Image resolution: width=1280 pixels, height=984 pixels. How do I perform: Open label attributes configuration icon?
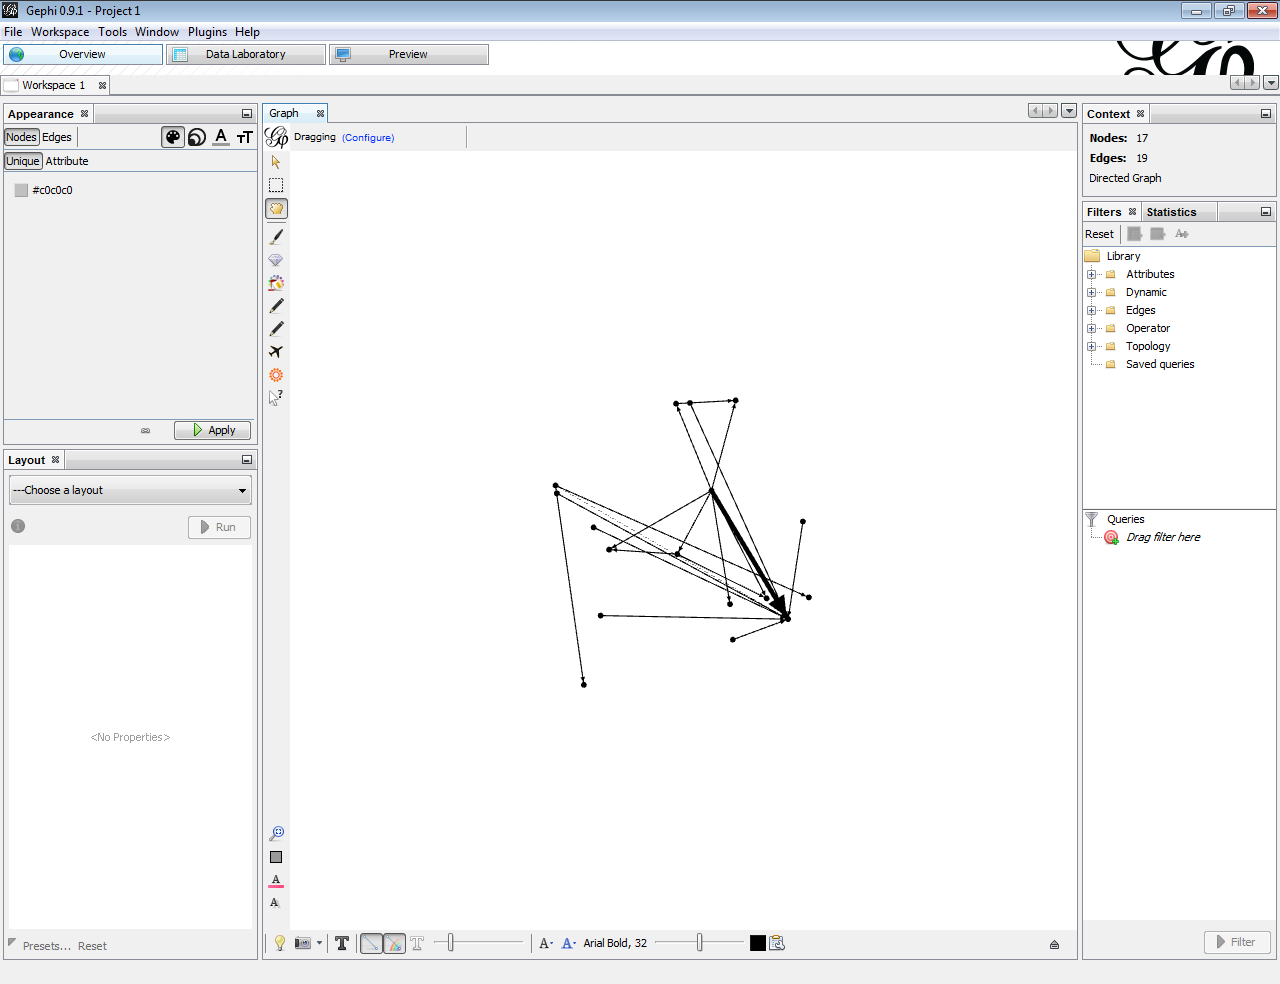pos(777,943)
